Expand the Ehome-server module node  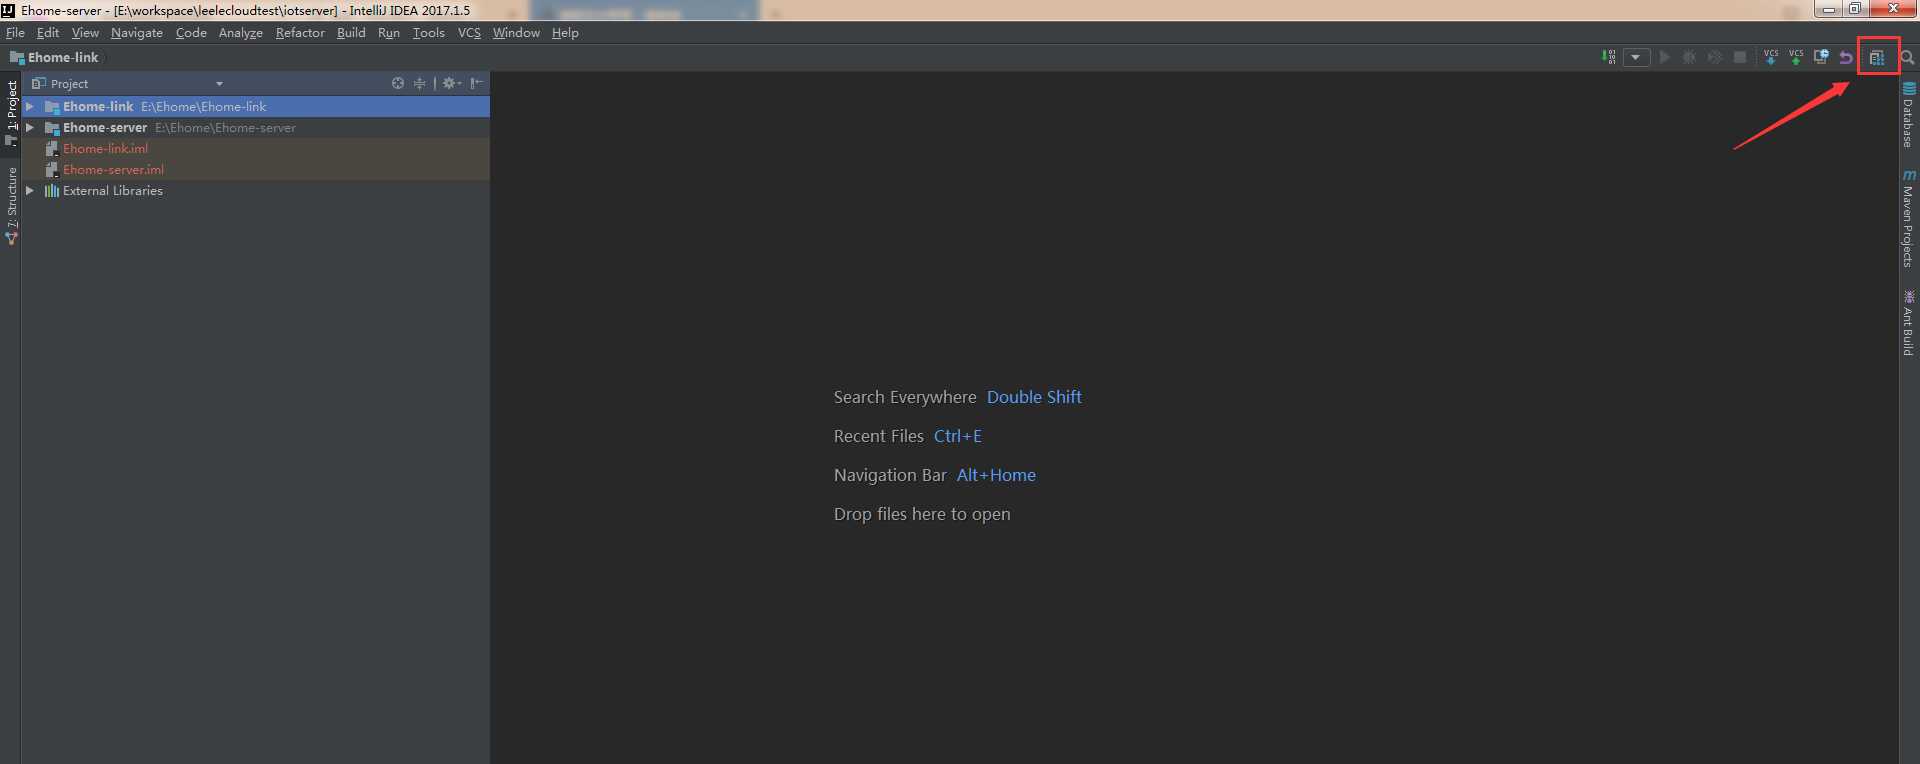30,127
